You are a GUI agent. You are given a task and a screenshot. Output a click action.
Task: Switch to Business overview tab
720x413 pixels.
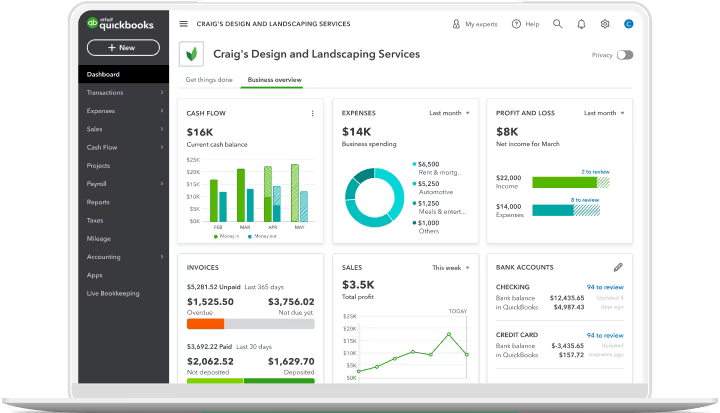coord(275,80)
